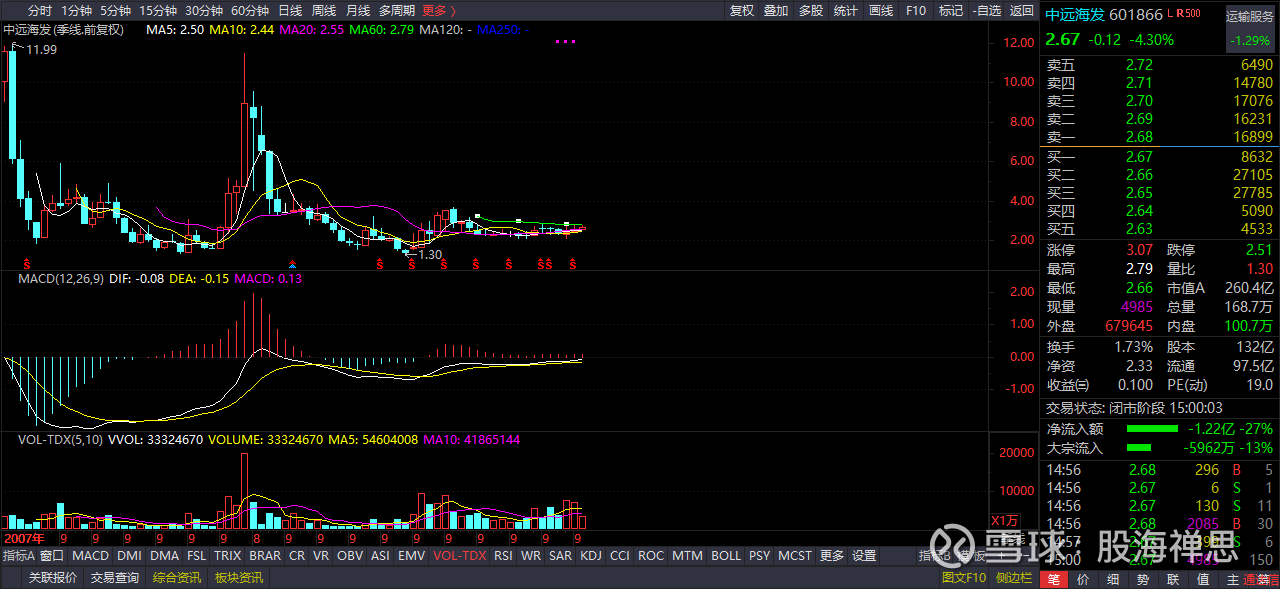Switch chart to 月线 monthly candles
Image resolution: width=1280 pixels, height=589 pixels.
click(x=358, y=10)
